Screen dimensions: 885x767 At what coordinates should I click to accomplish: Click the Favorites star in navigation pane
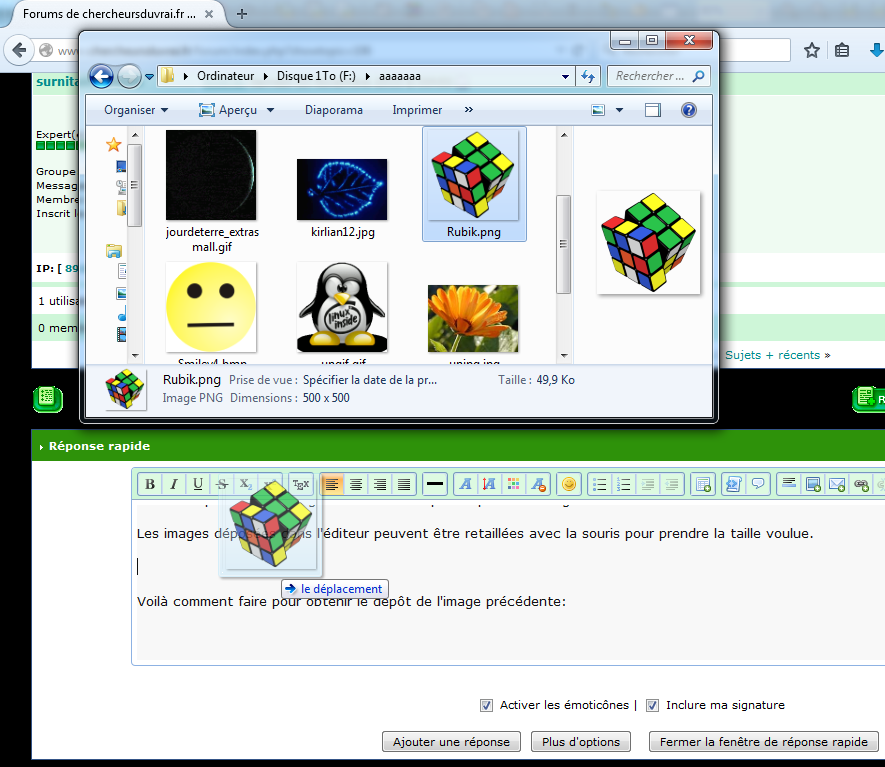[113, 144]
